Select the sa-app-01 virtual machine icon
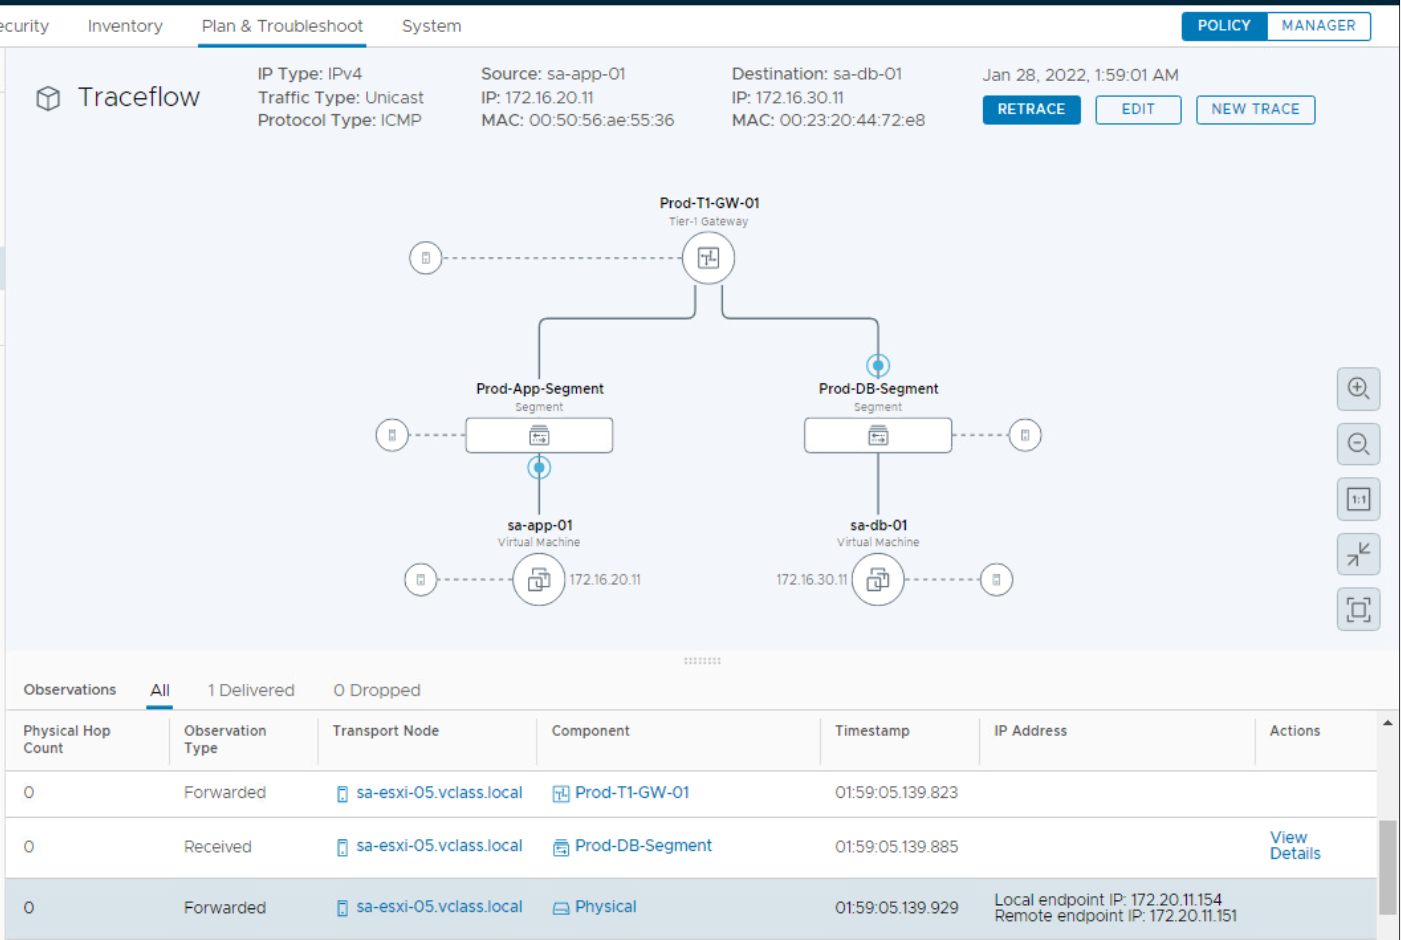Image resolution: width=1401 pixels, height=940 pixels. 538,579
